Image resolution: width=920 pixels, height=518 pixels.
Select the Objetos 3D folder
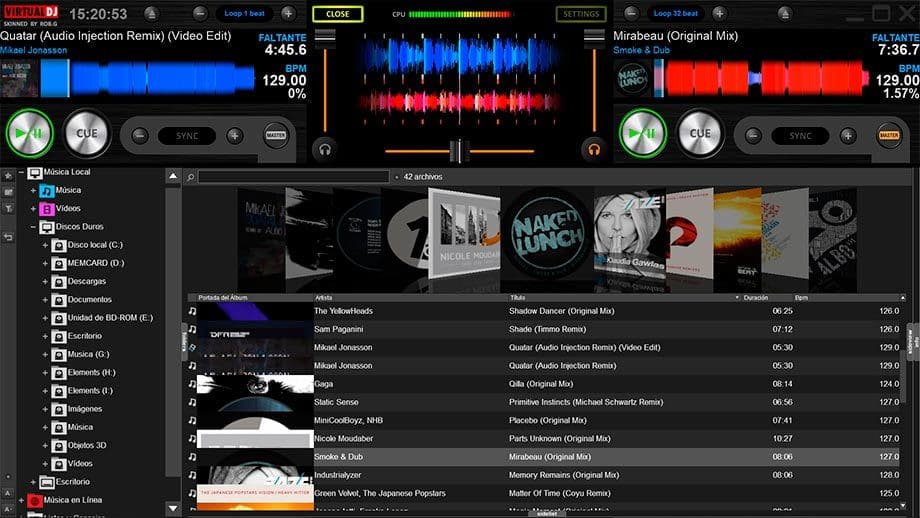coord(87,445)
